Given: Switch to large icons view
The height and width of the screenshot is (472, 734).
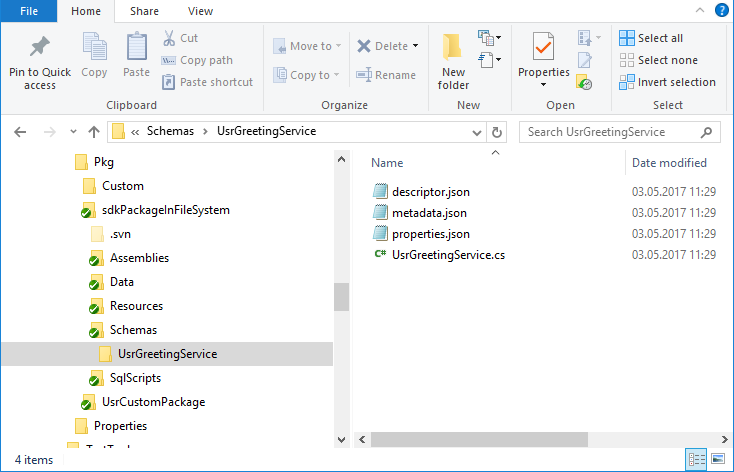Looking at the screenshot, I should tap(717, 459).
